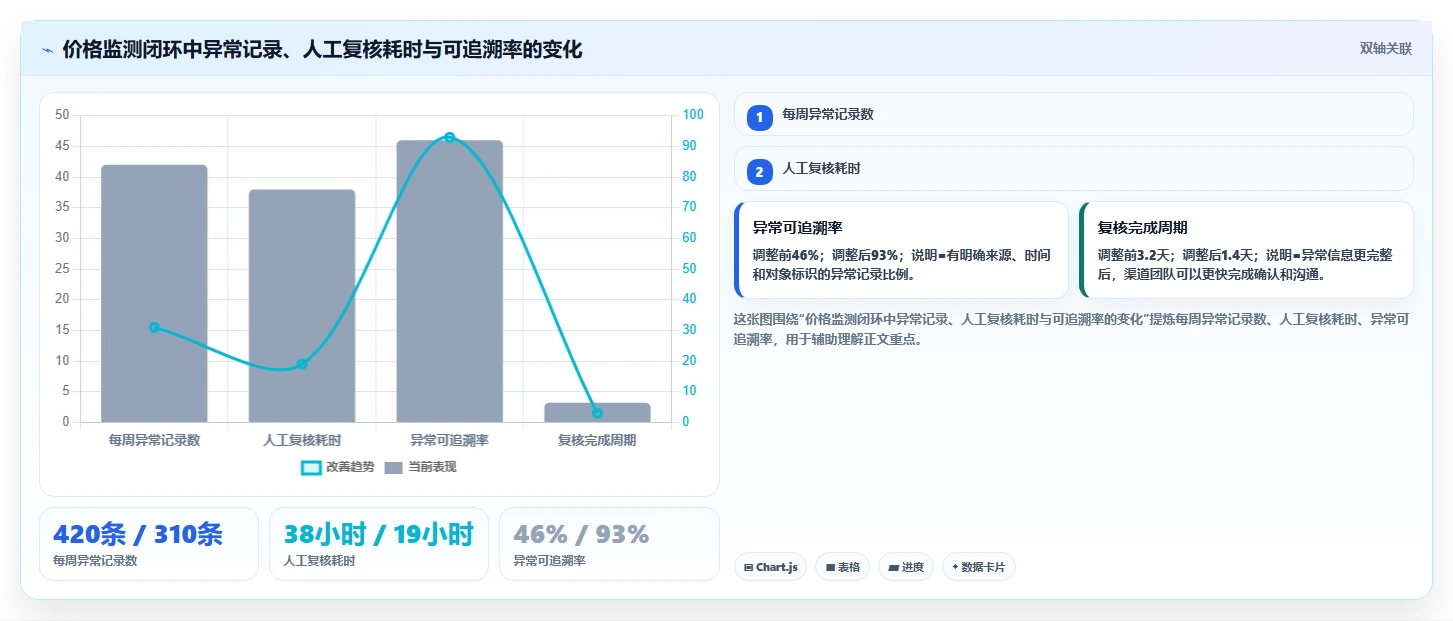The height and width of the screenshot is (621, 1453).
Task: Click the Chart.js tag
Action: [770, 567]
